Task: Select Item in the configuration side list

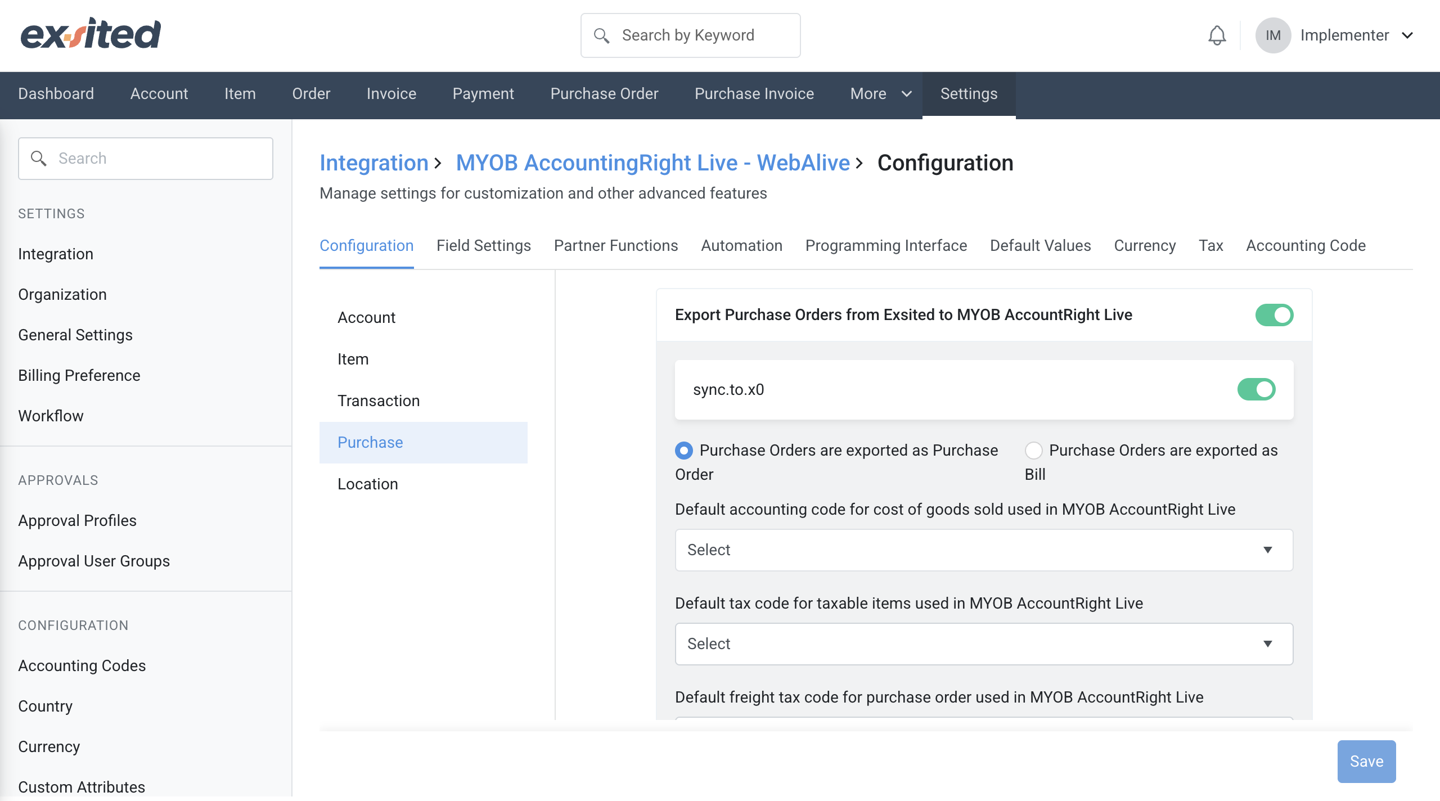Action: (423, 359)
